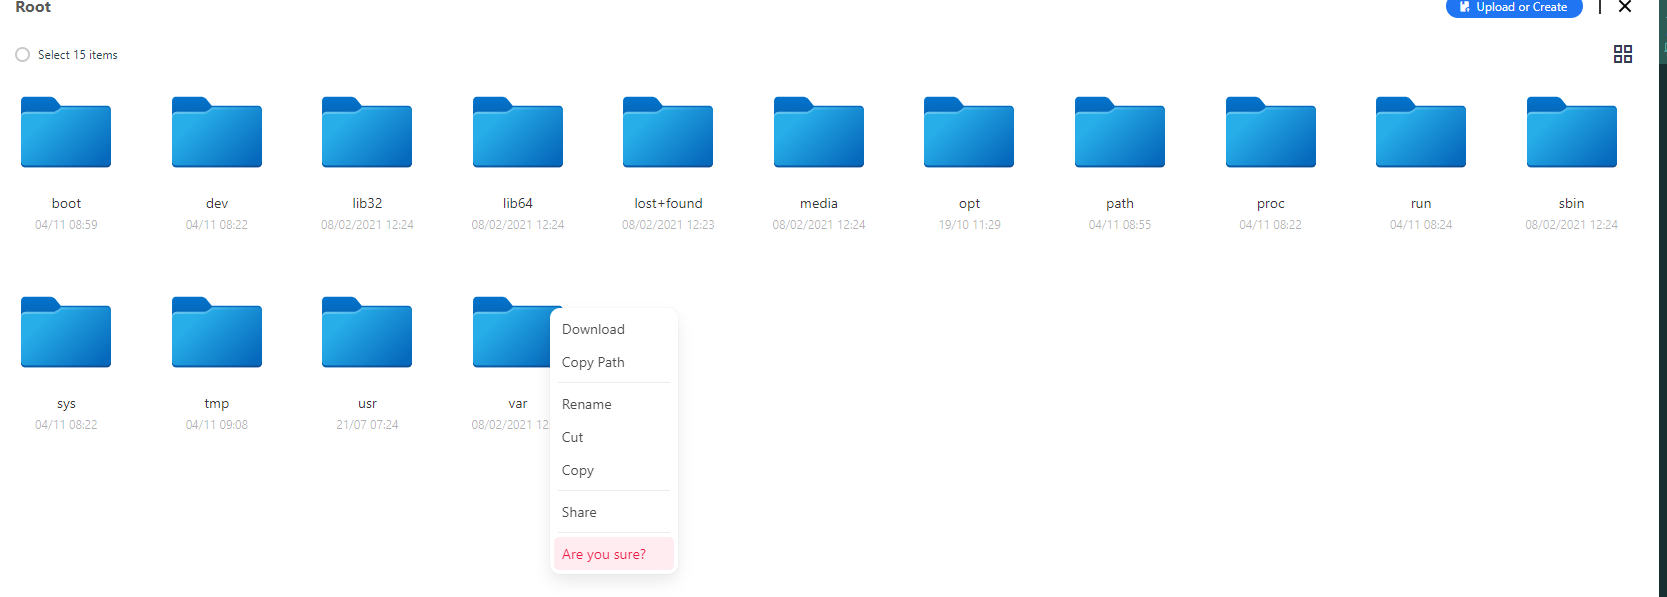Select Rename in the context menu
This screenshot has width=1667, height=597.
(x=614, y=404)
